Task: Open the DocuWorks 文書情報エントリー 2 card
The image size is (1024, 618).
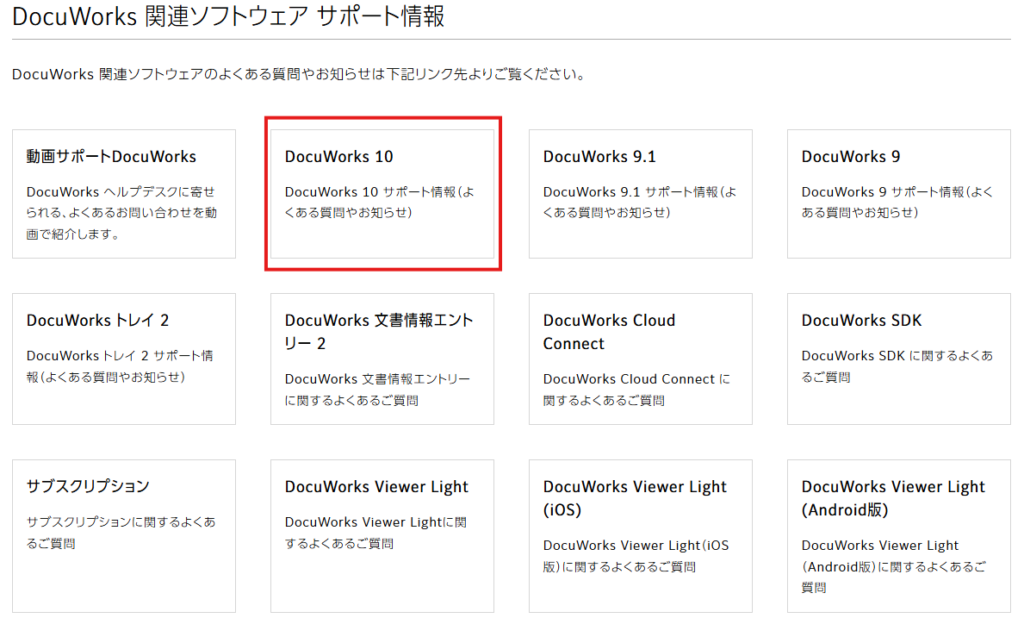Action: pos(382,359)
